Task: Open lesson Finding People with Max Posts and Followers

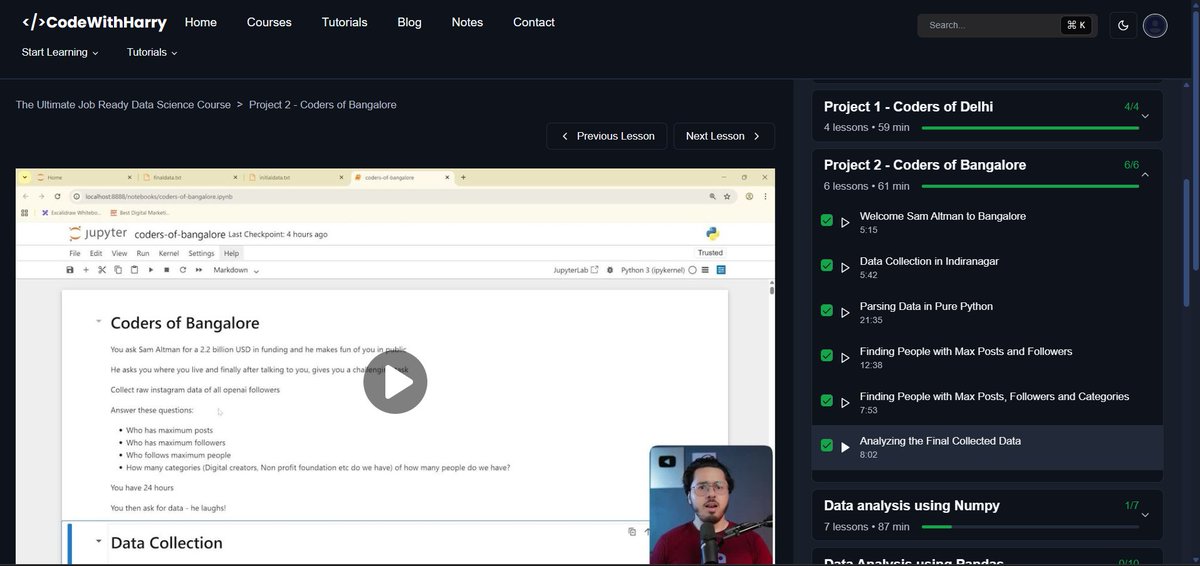Action: pyautogui.click(x=966, y=351)
